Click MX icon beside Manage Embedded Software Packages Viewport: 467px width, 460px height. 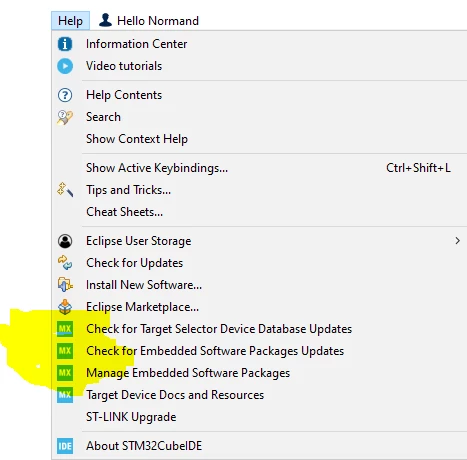65,373
